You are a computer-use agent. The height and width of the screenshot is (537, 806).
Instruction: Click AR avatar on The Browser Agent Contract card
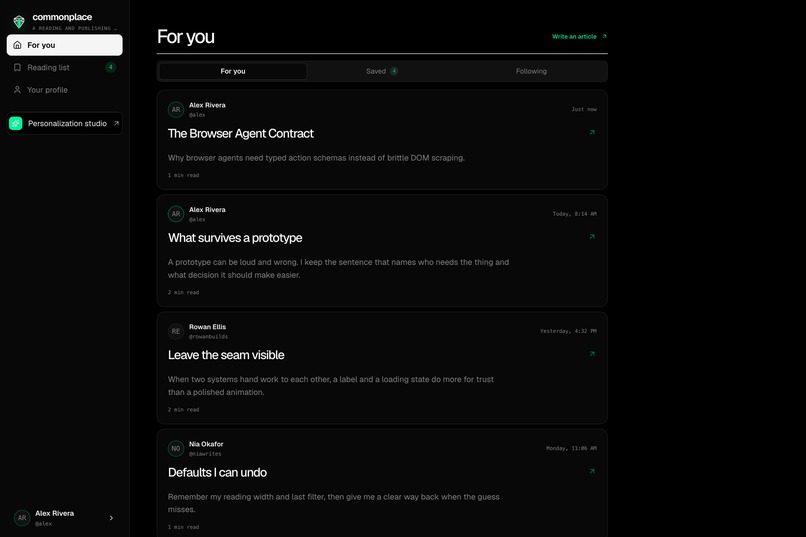[176, 109]
